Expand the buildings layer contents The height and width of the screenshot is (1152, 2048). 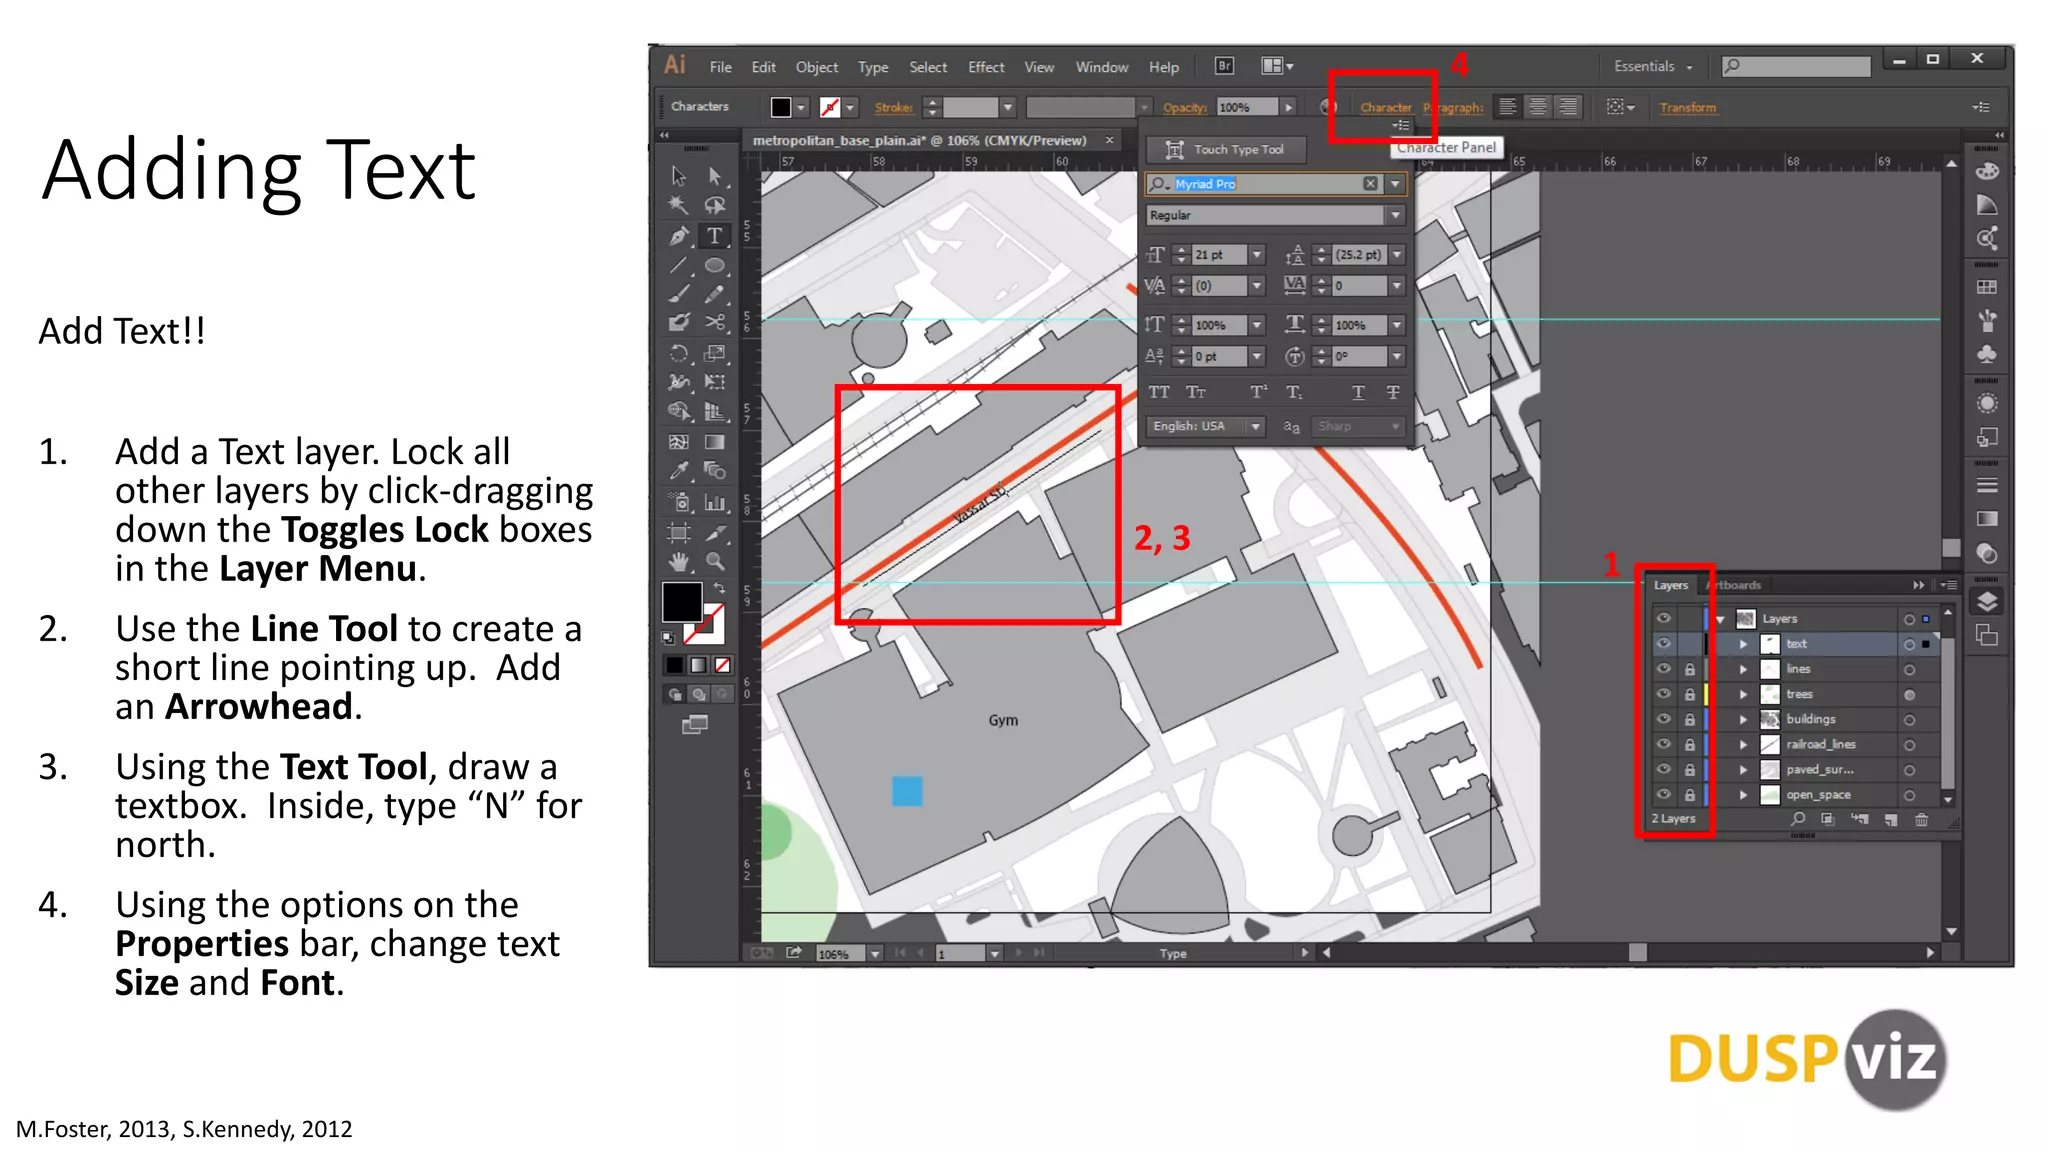[x=1743, y=719]
